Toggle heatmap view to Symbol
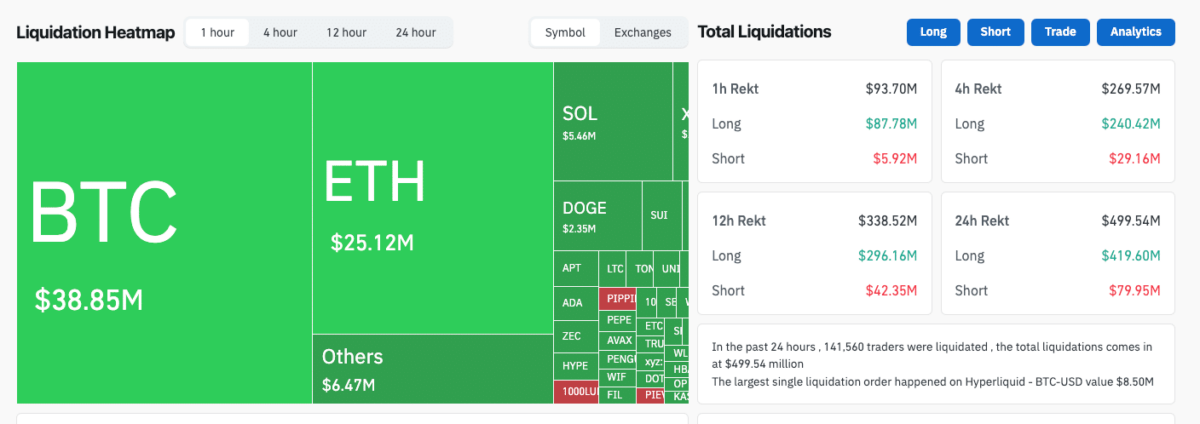Image resolution: width=1200 pixels, height=424 pixels. [565, 32]
